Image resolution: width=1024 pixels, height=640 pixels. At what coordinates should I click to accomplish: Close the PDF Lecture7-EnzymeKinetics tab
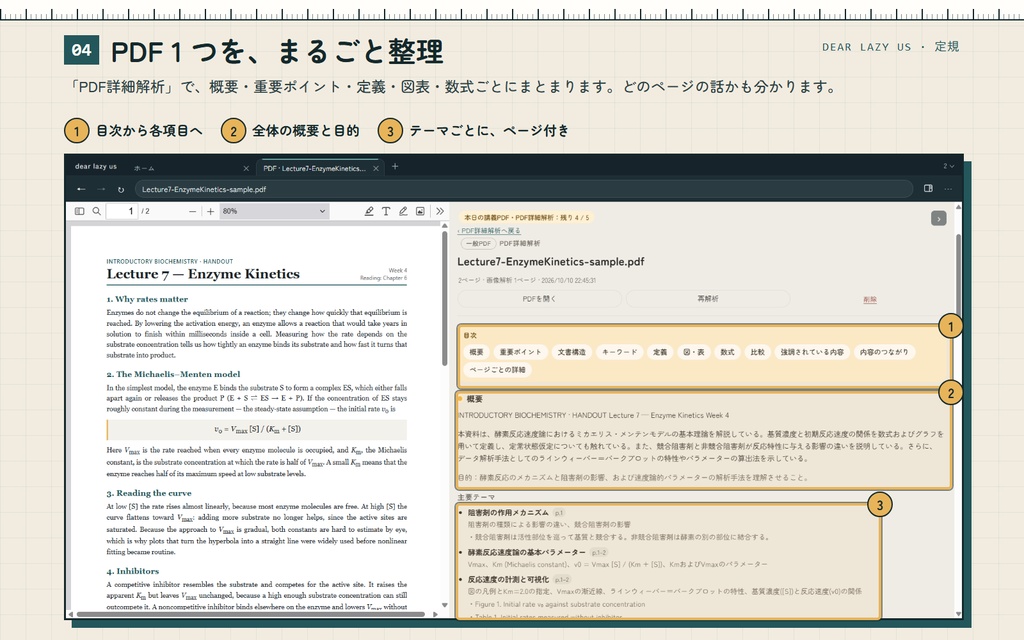376,168
